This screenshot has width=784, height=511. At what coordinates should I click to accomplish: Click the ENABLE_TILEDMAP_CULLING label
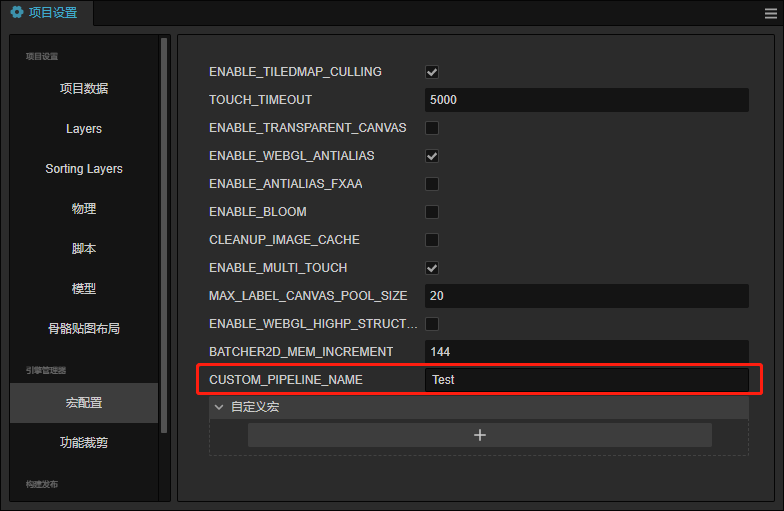click(295, 72)
